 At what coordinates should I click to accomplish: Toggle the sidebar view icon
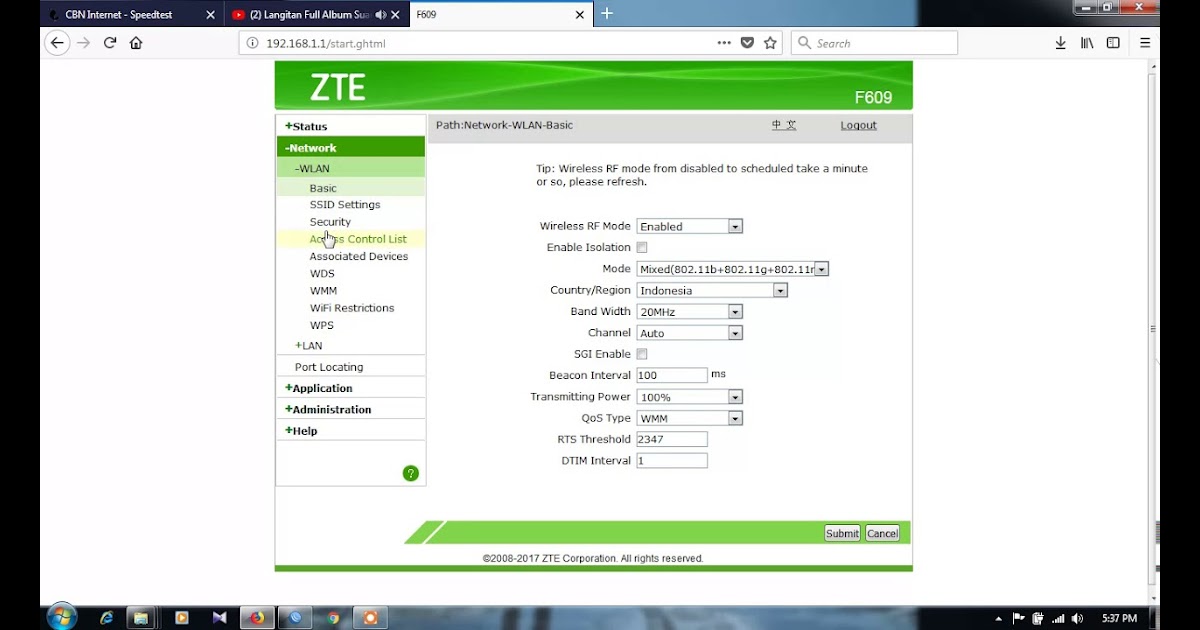click(1113, 43)
